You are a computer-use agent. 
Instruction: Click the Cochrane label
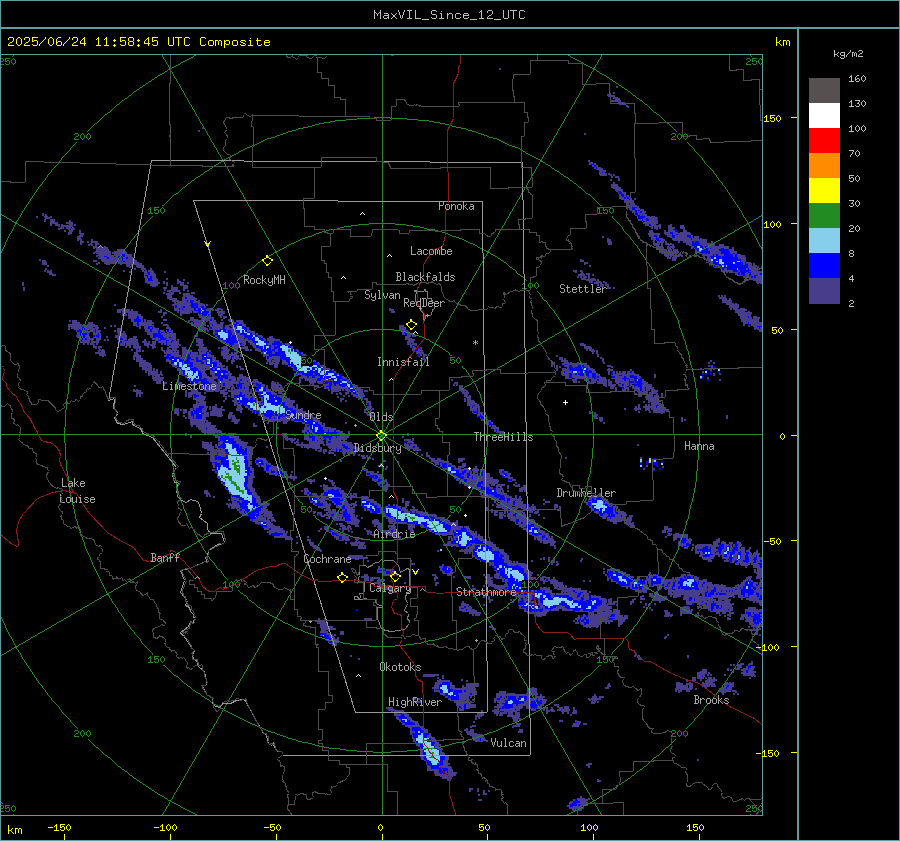point(327,559)
